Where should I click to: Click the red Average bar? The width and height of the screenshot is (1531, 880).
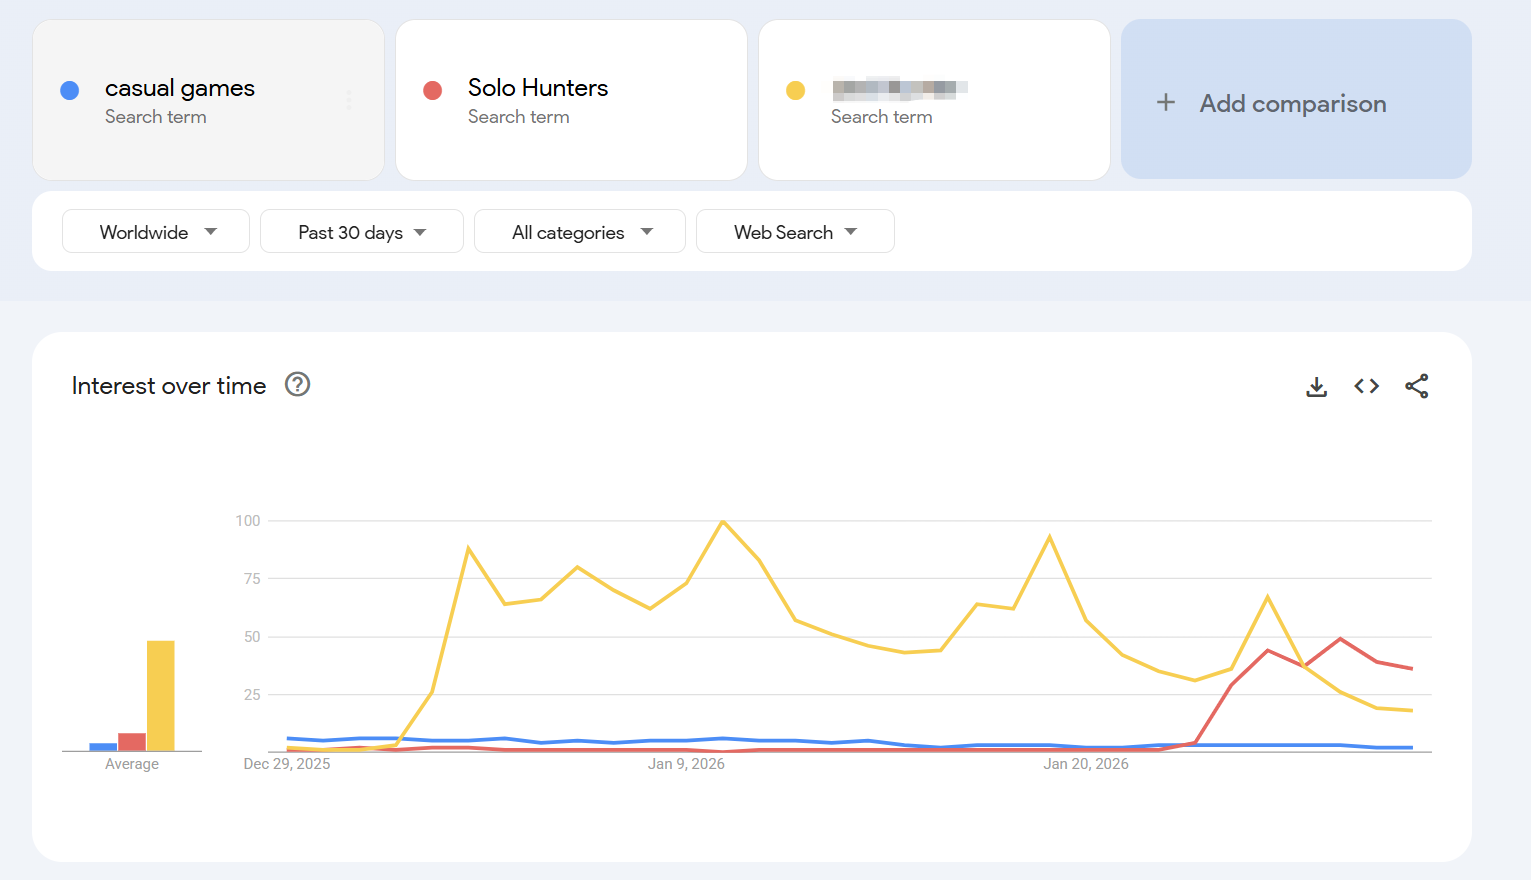(x=131, y=742)
